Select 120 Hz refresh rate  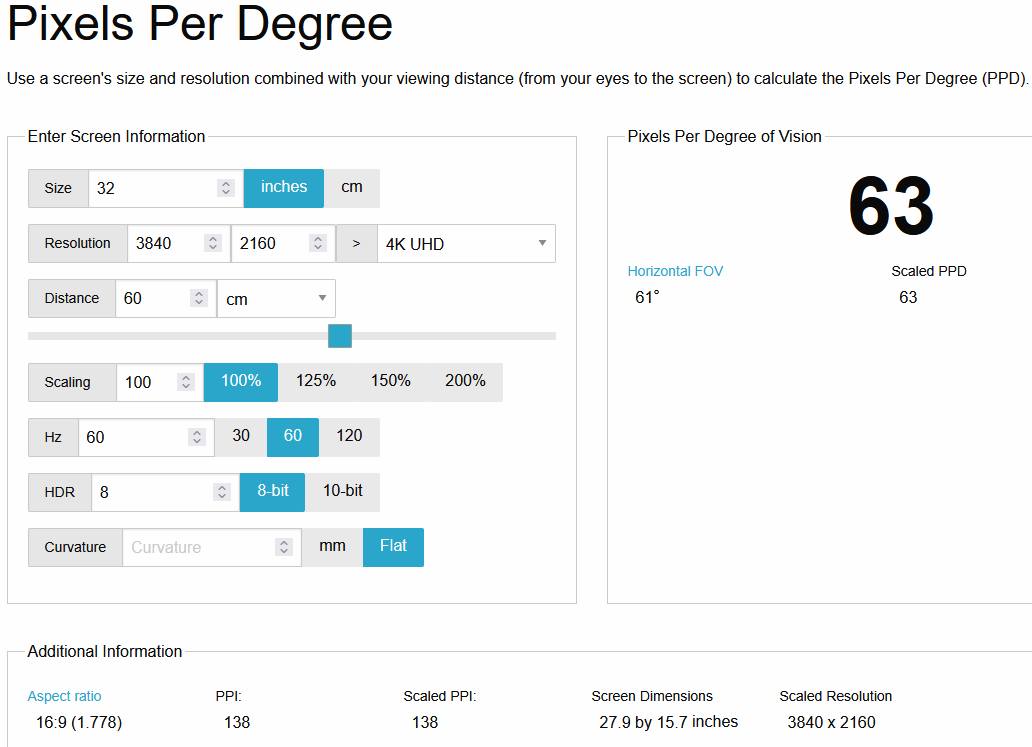click(x=349, y=437)
